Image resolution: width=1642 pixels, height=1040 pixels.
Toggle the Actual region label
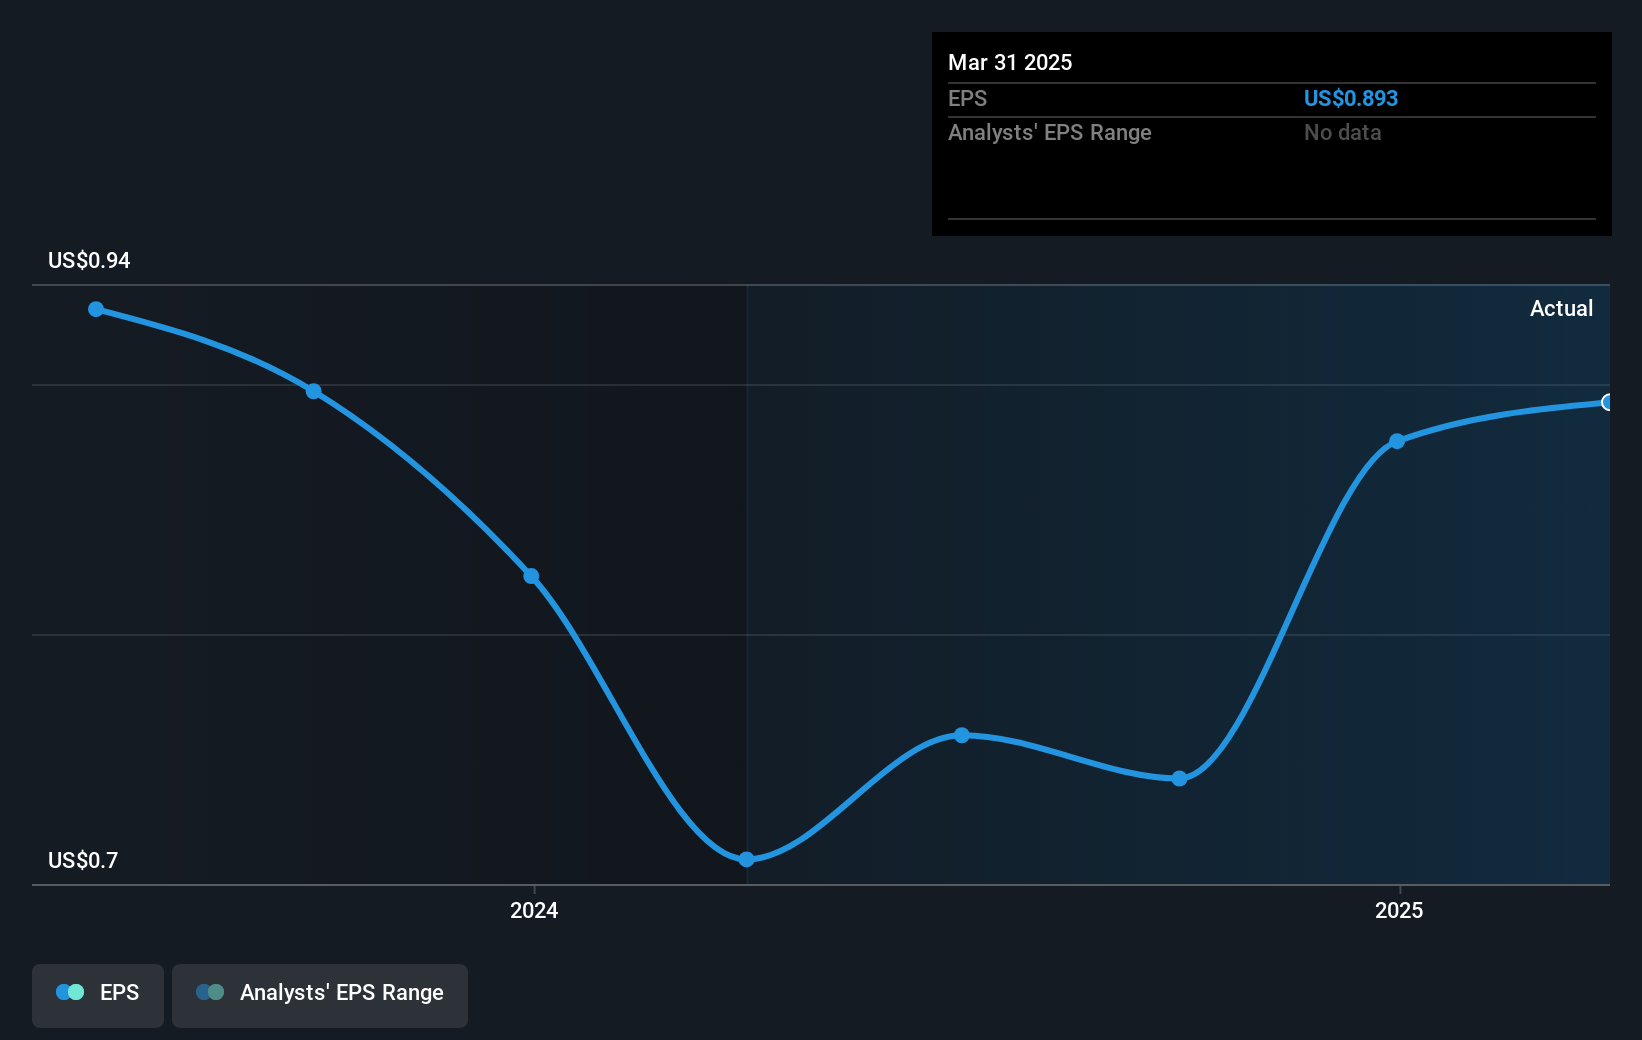click(1561, 308)
